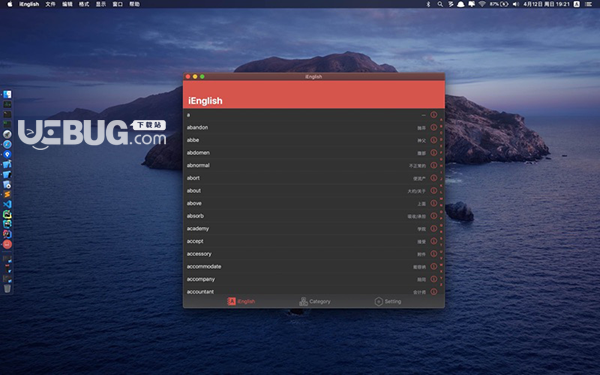Open Visual Studio Code in Dock
This screenshot has width=600, height=375.
(x=7, y=204)
